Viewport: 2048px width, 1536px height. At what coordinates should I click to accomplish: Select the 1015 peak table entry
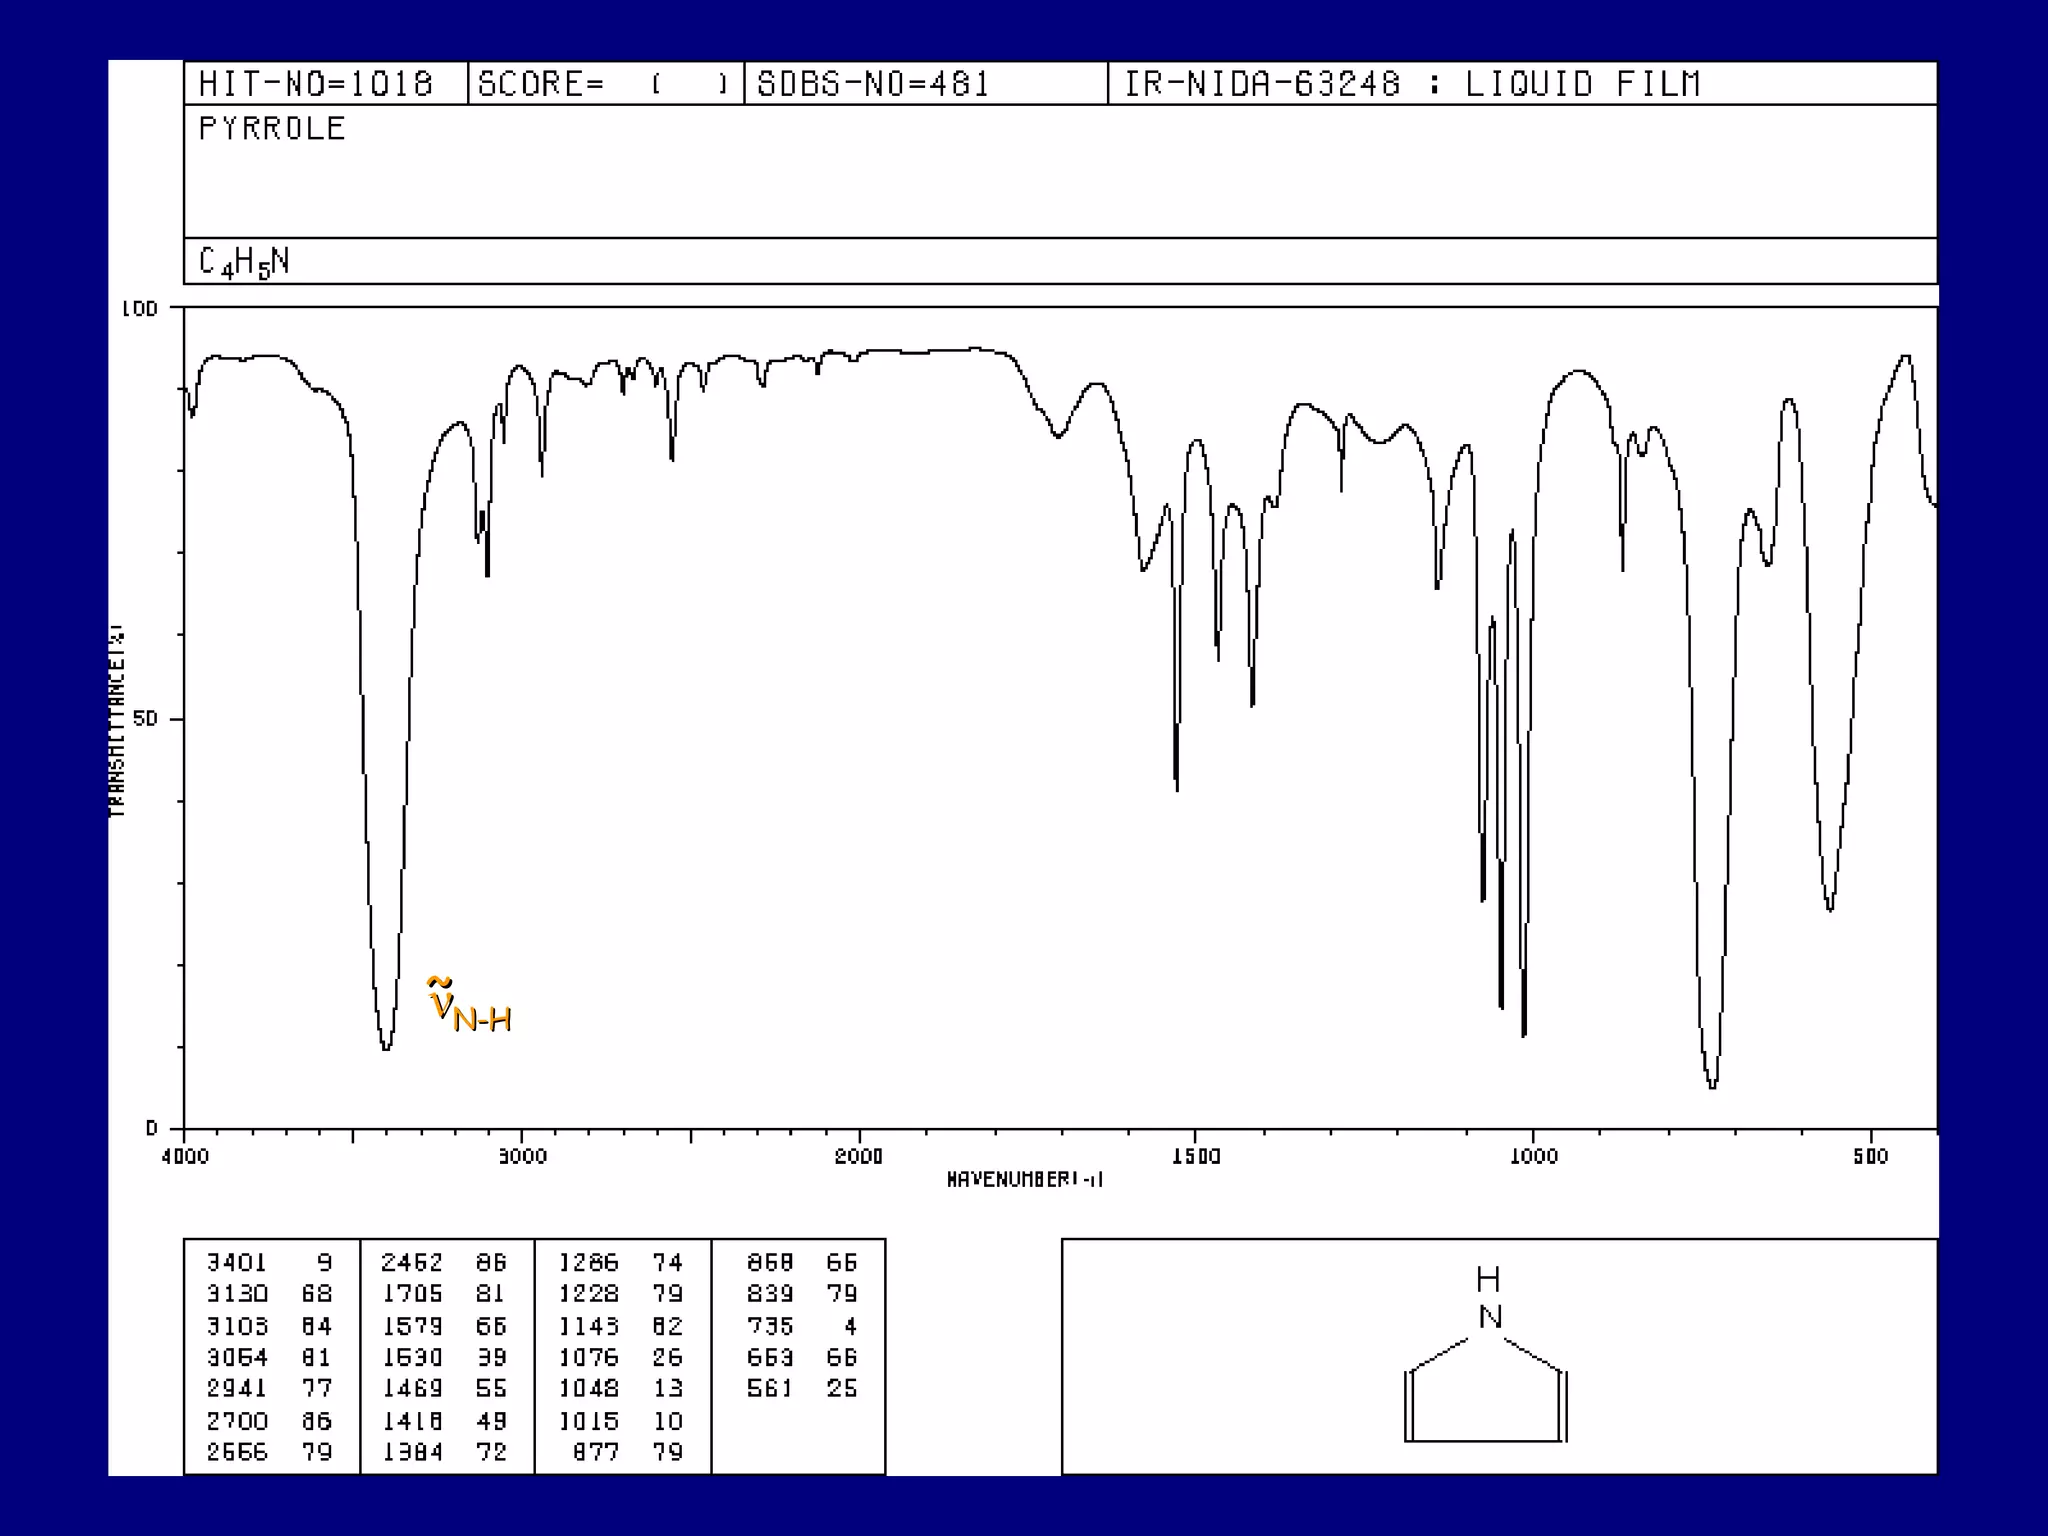click(x=589, y=1421)
